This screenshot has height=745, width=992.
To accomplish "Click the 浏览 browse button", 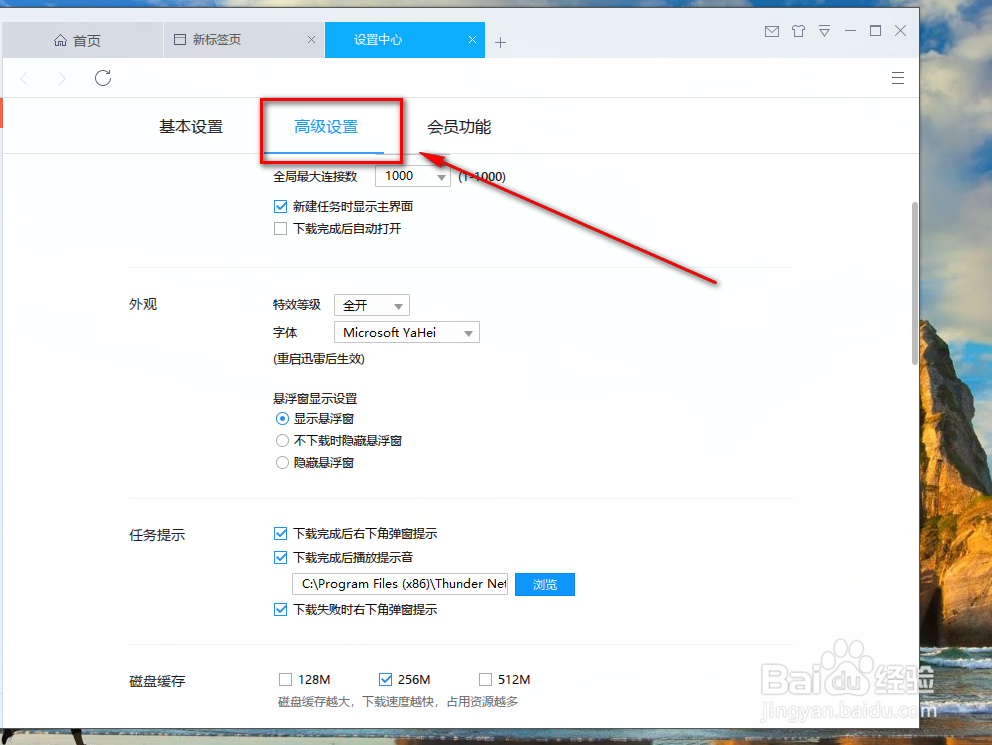I will point(544,584).
